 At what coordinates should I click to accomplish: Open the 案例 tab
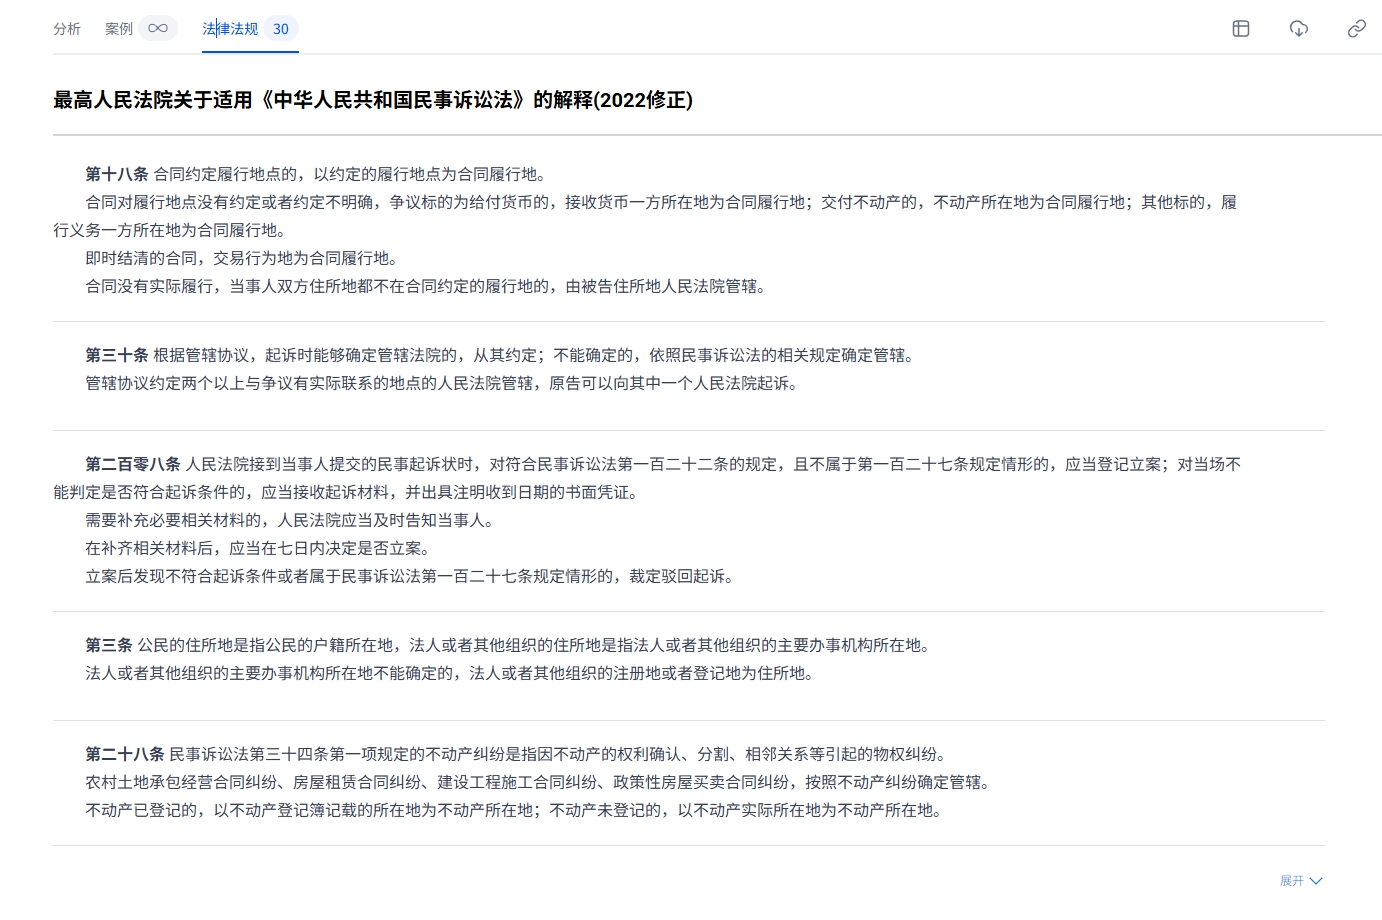119,29
